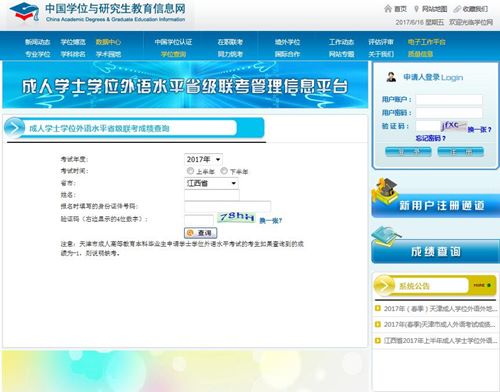This screenshot has height=392, width=500.
Task: Click the graduate figure icon above 新用户注册通道
Action: coord(386,191)
